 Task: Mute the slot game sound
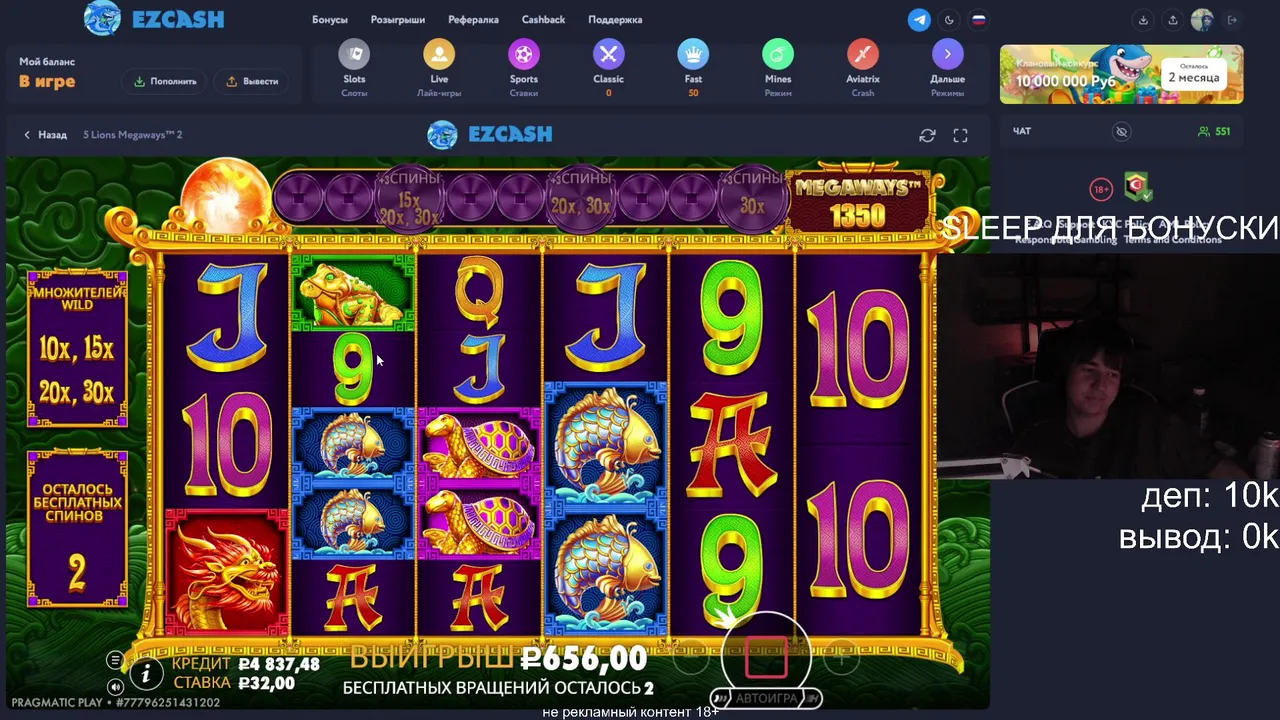tap(115, 687)
